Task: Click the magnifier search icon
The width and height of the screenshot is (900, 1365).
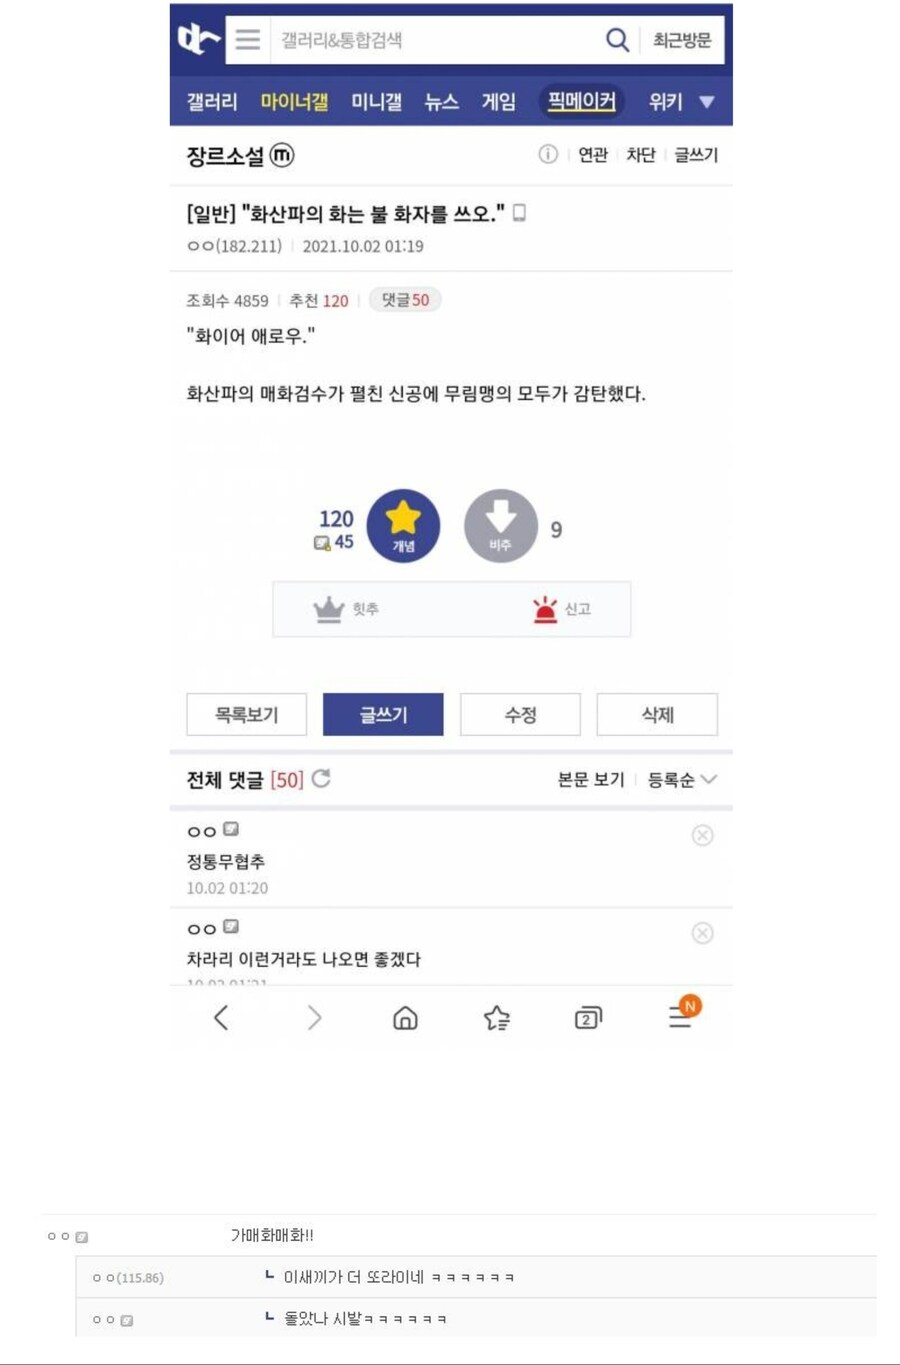Action: [617, 40]
